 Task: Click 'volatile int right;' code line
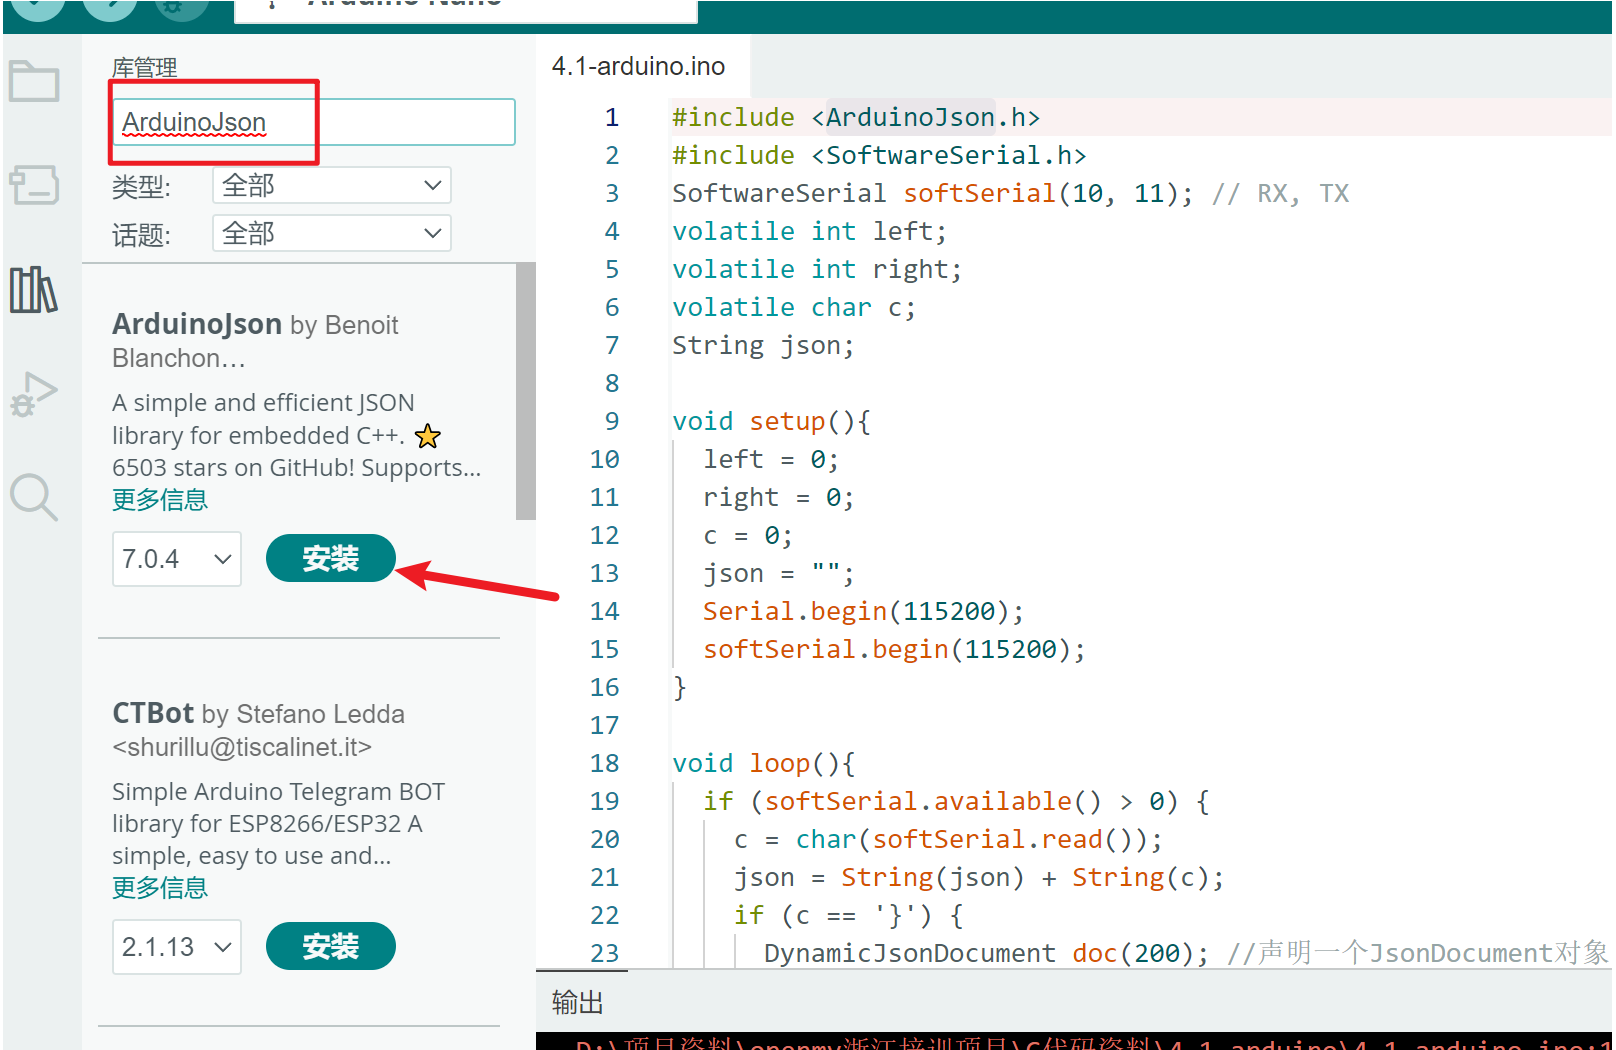817,269
